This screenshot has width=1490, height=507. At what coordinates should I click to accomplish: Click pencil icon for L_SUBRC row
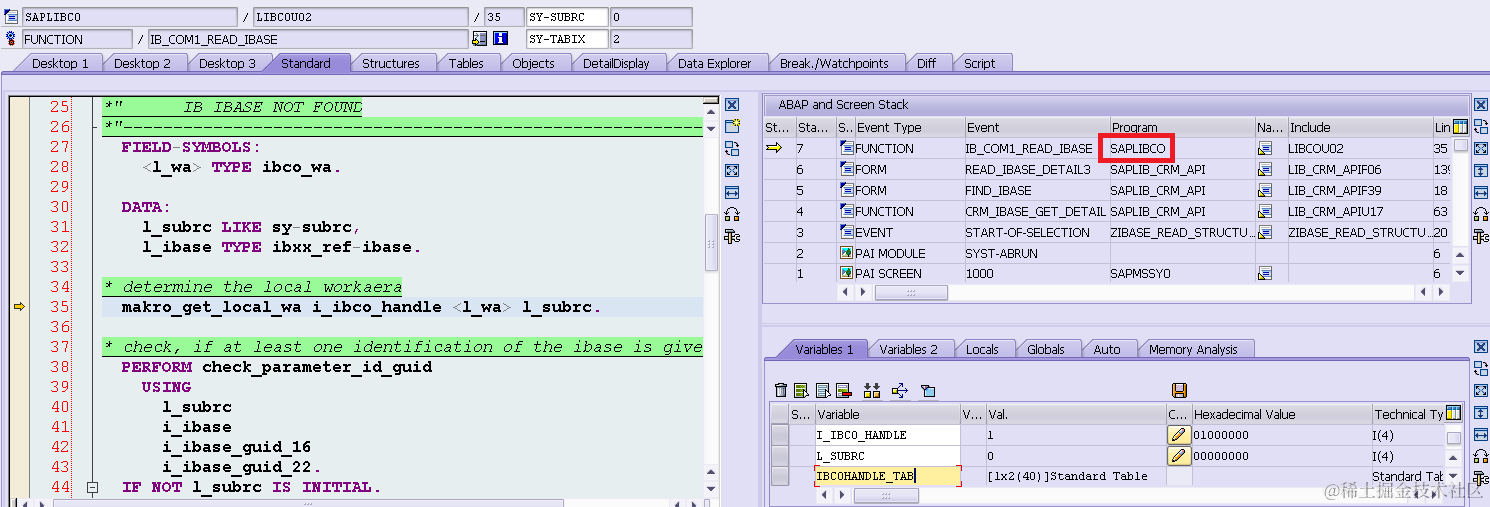[1179, 456]
